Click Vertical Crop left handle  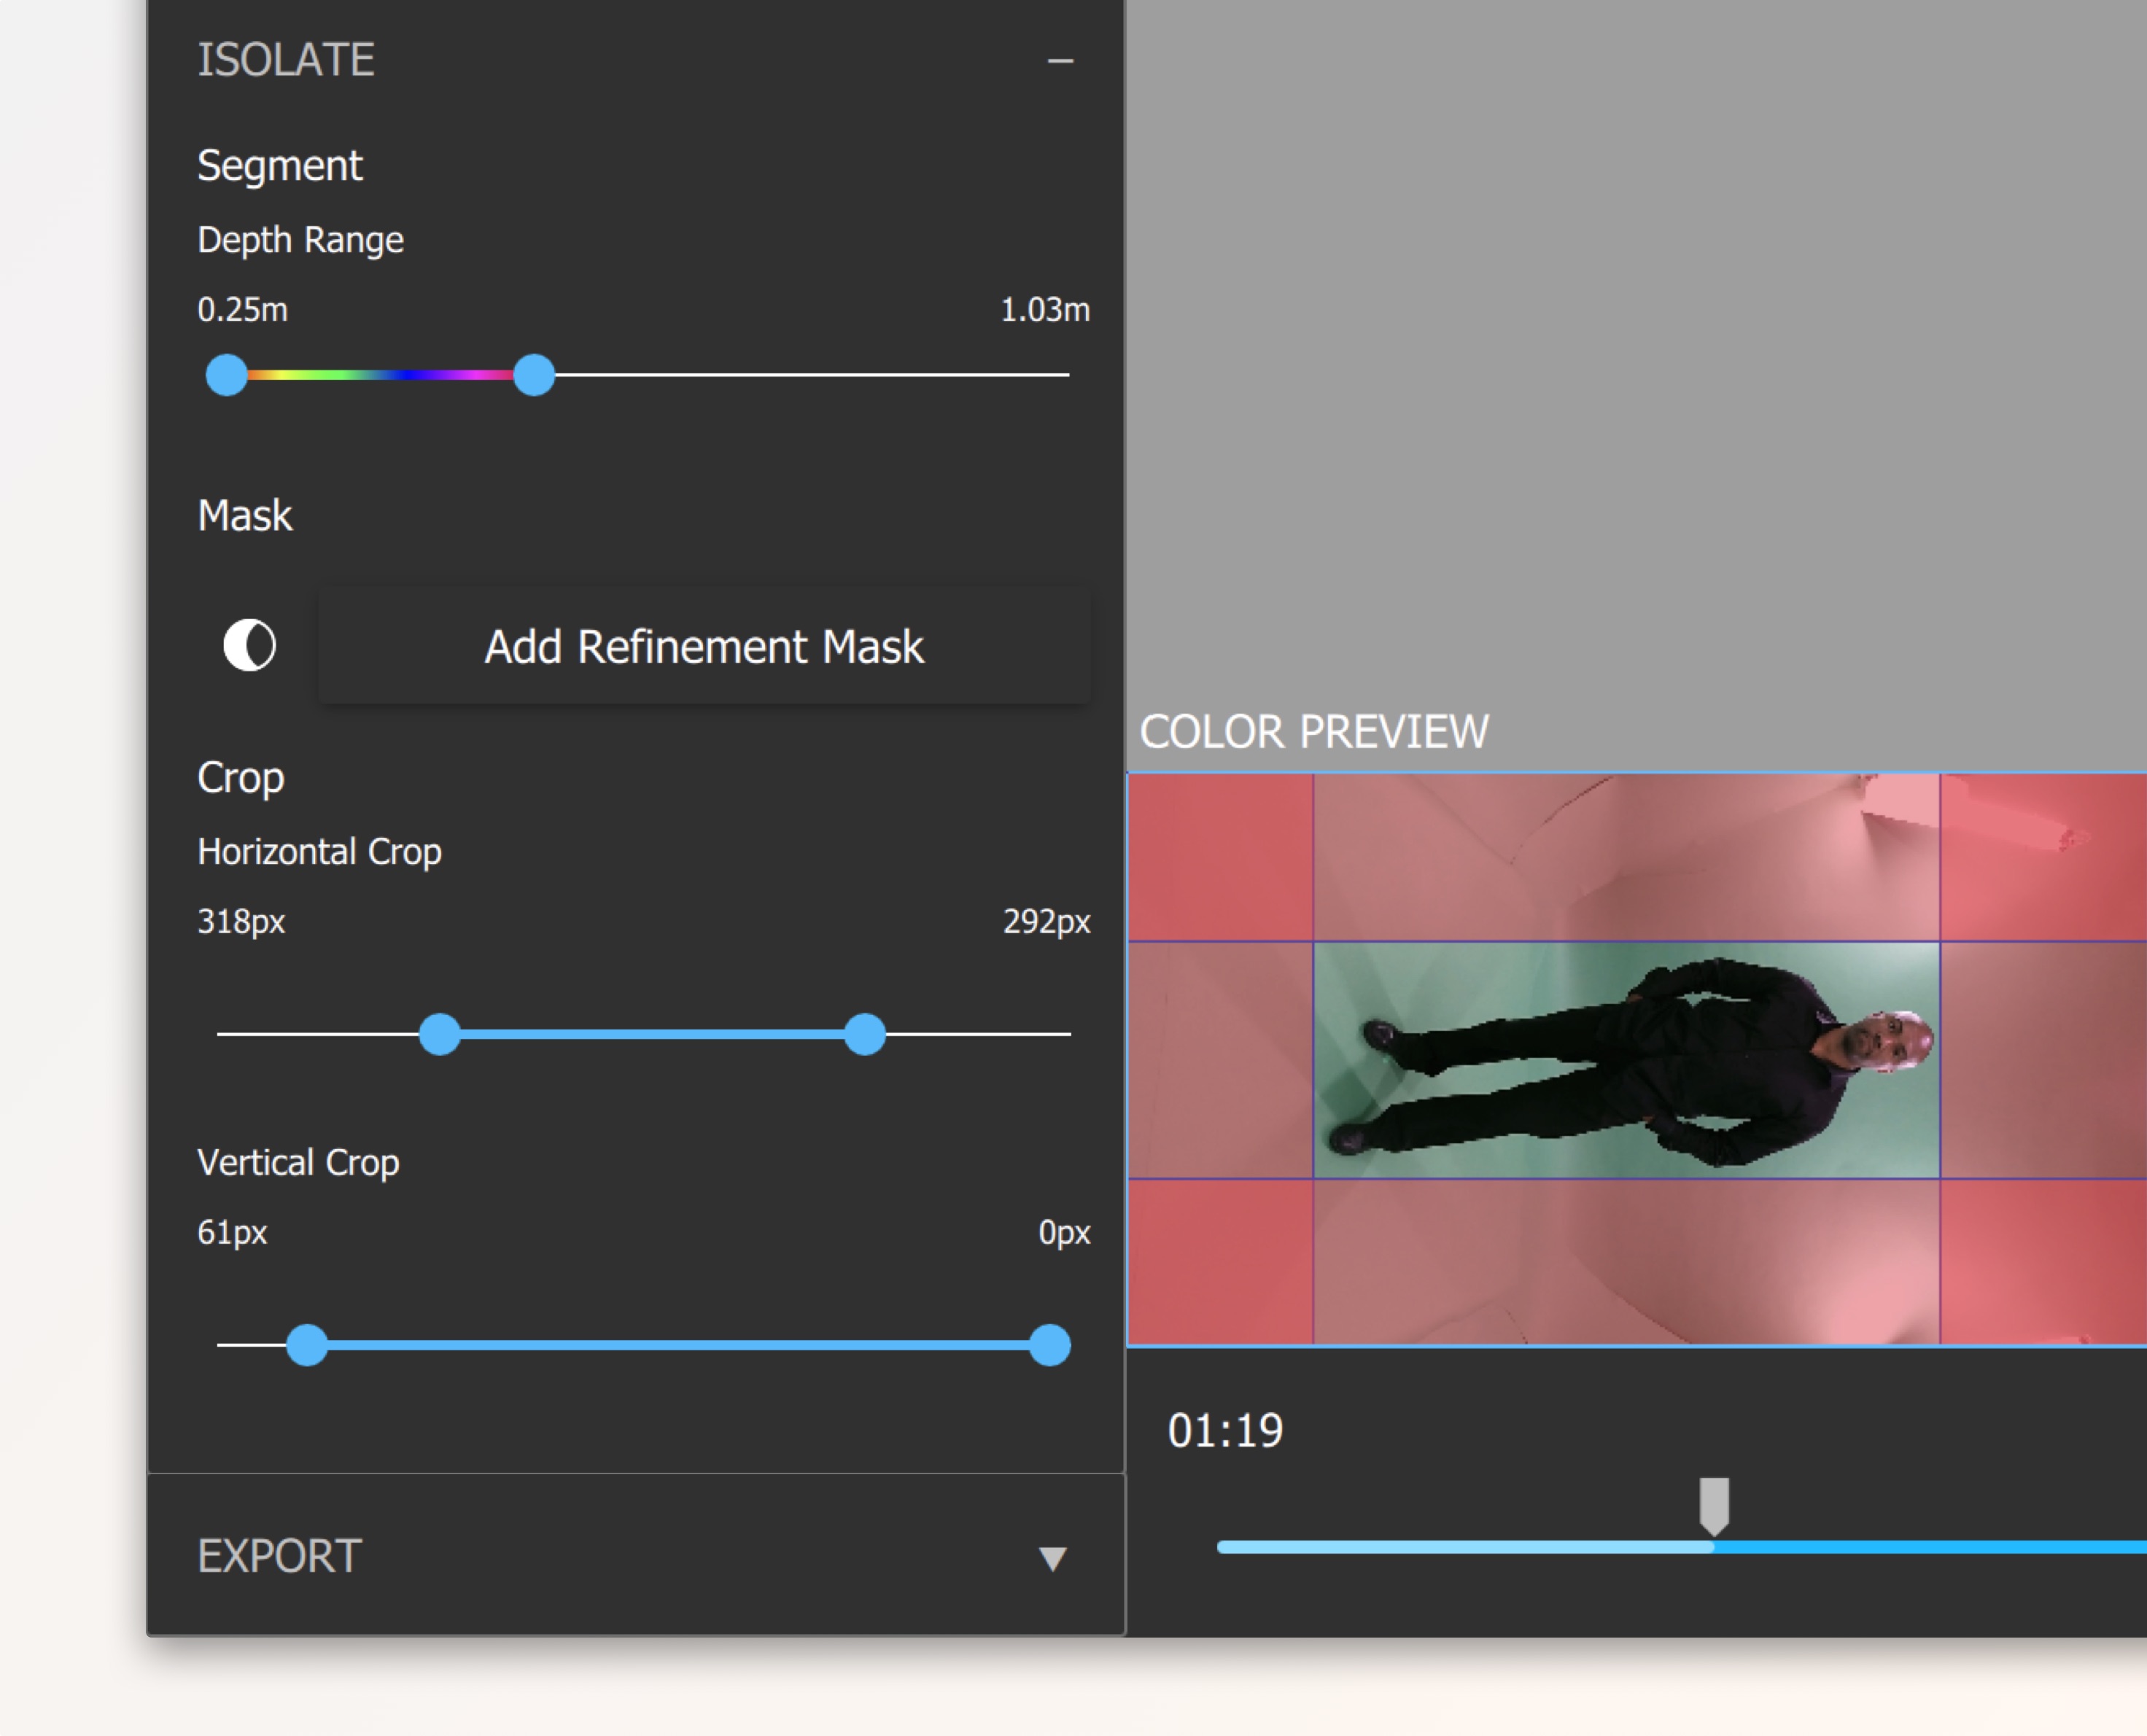coord(307,1345)
